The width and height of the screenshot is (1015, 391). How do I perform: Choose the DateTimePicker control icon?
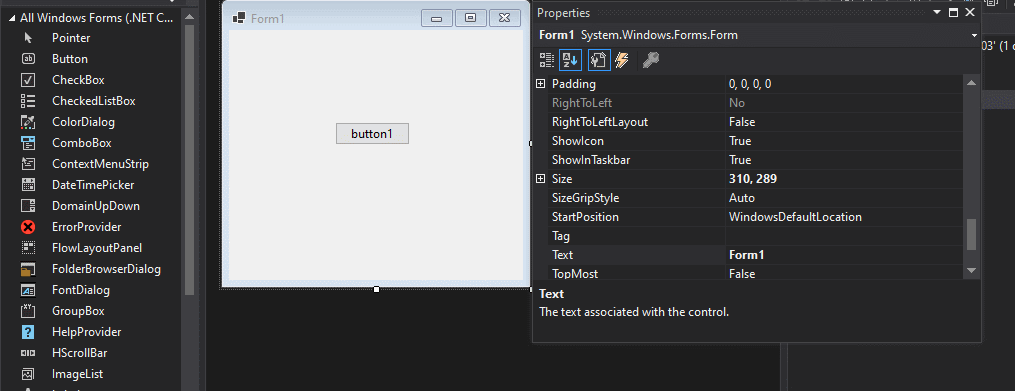28,185
